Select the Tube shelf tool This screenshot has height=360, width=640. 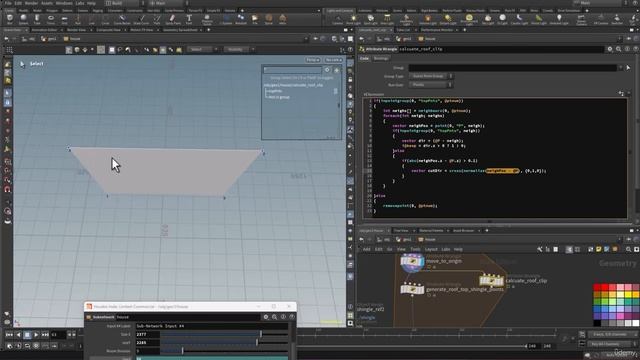pyautogui.click(x=37, y=19)
